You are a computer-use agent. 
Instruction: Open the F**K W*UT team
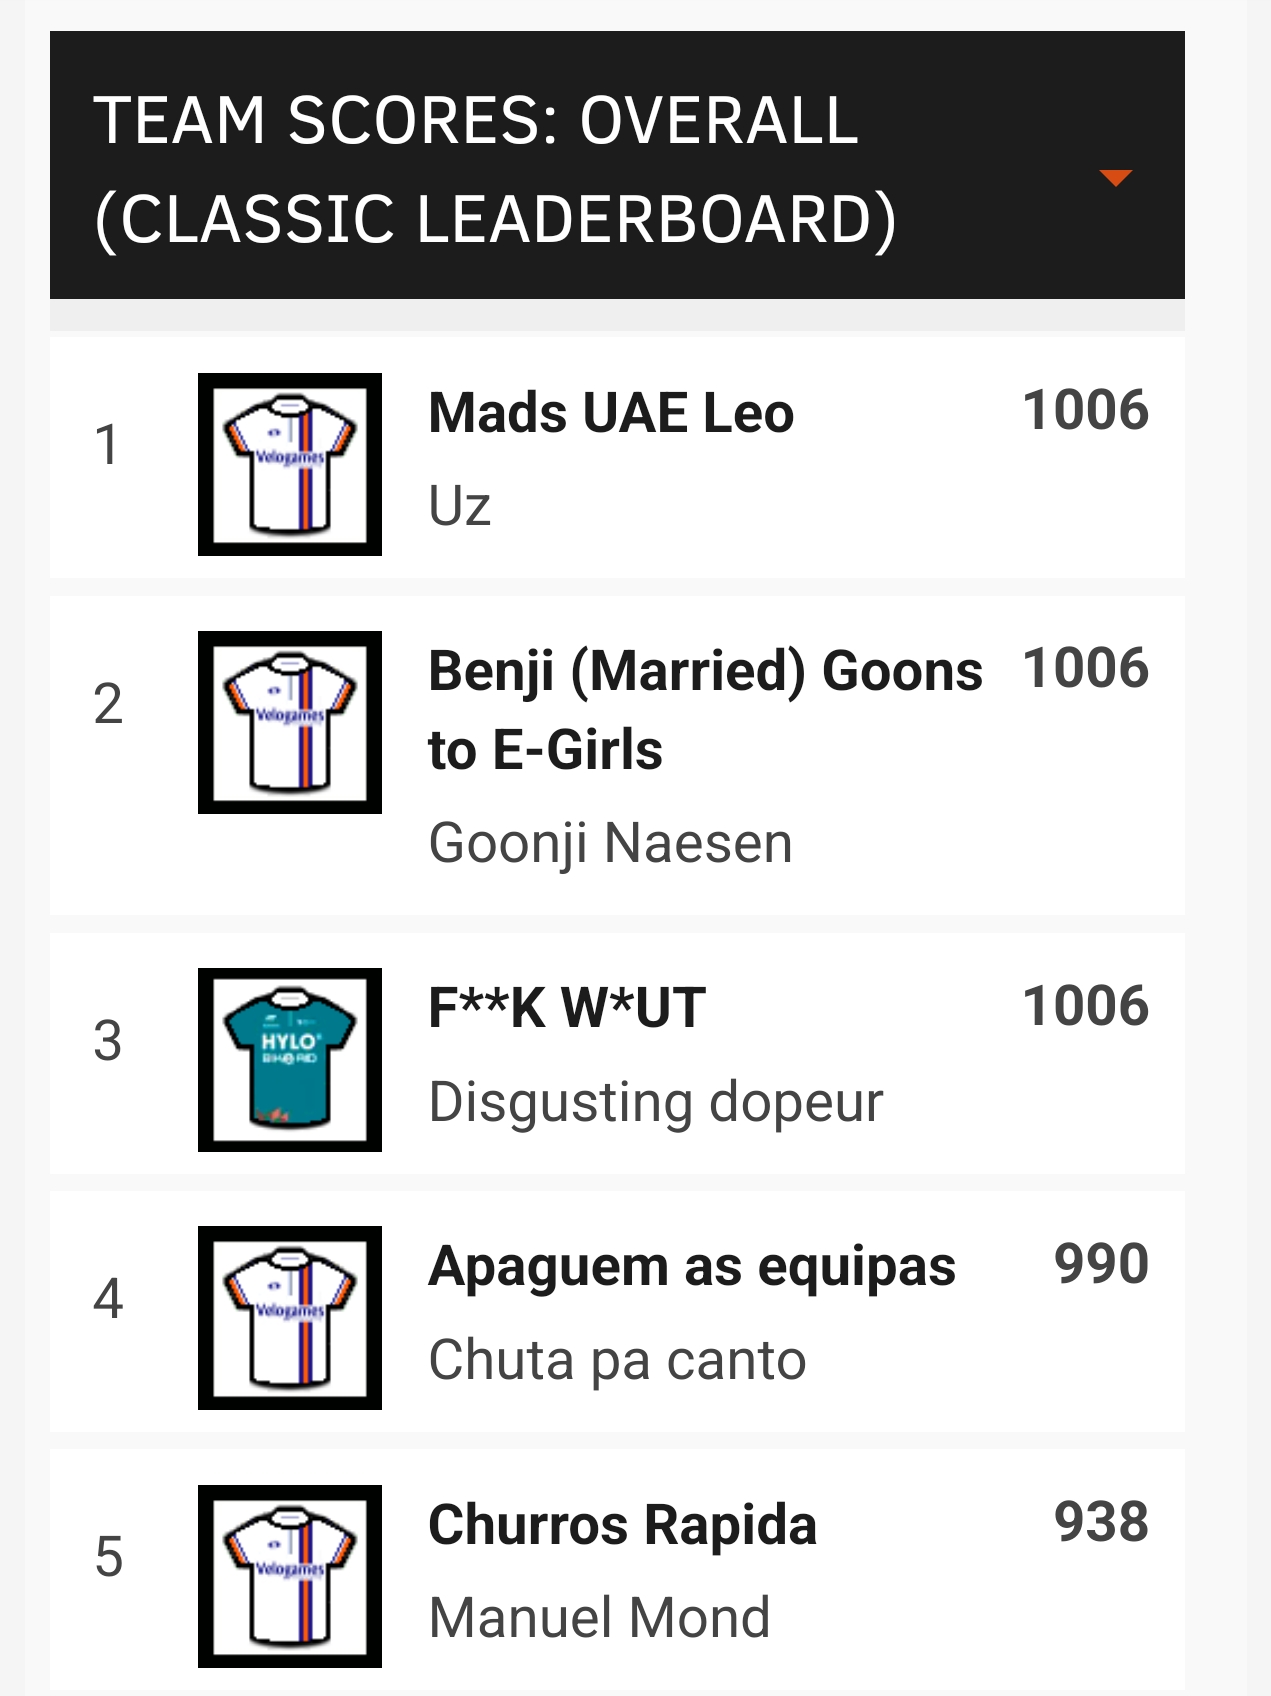click(567, 1007)
